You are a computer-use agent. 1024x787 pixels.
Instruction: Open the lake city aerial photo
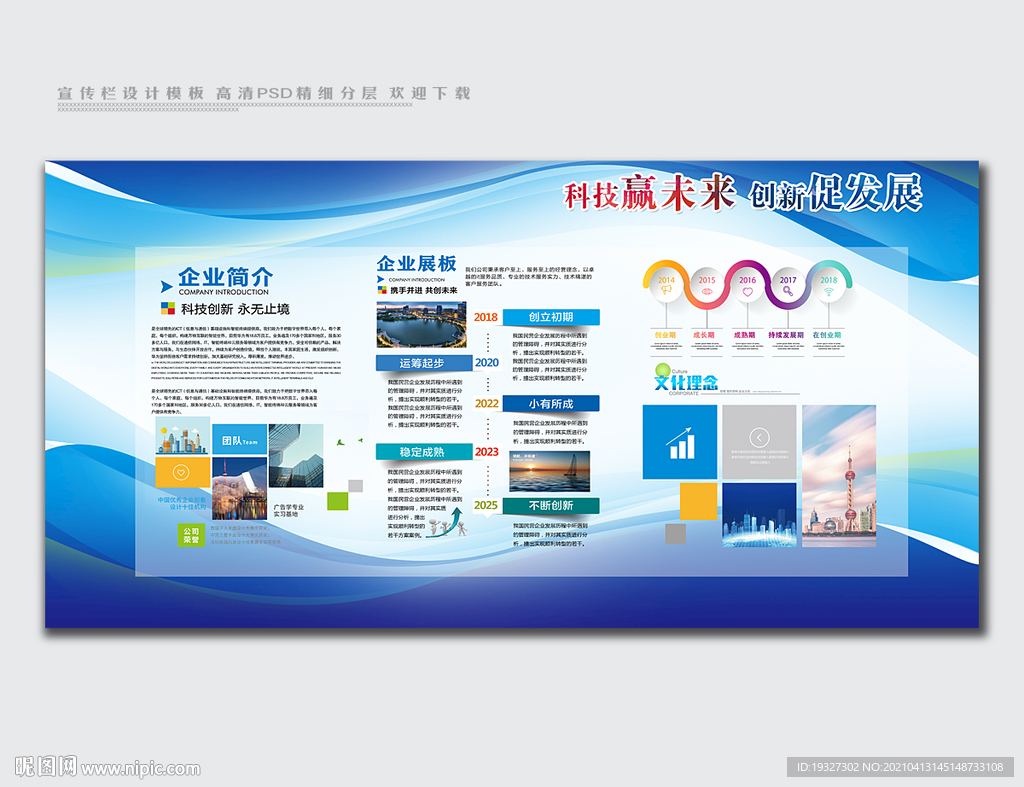(422, 325)
